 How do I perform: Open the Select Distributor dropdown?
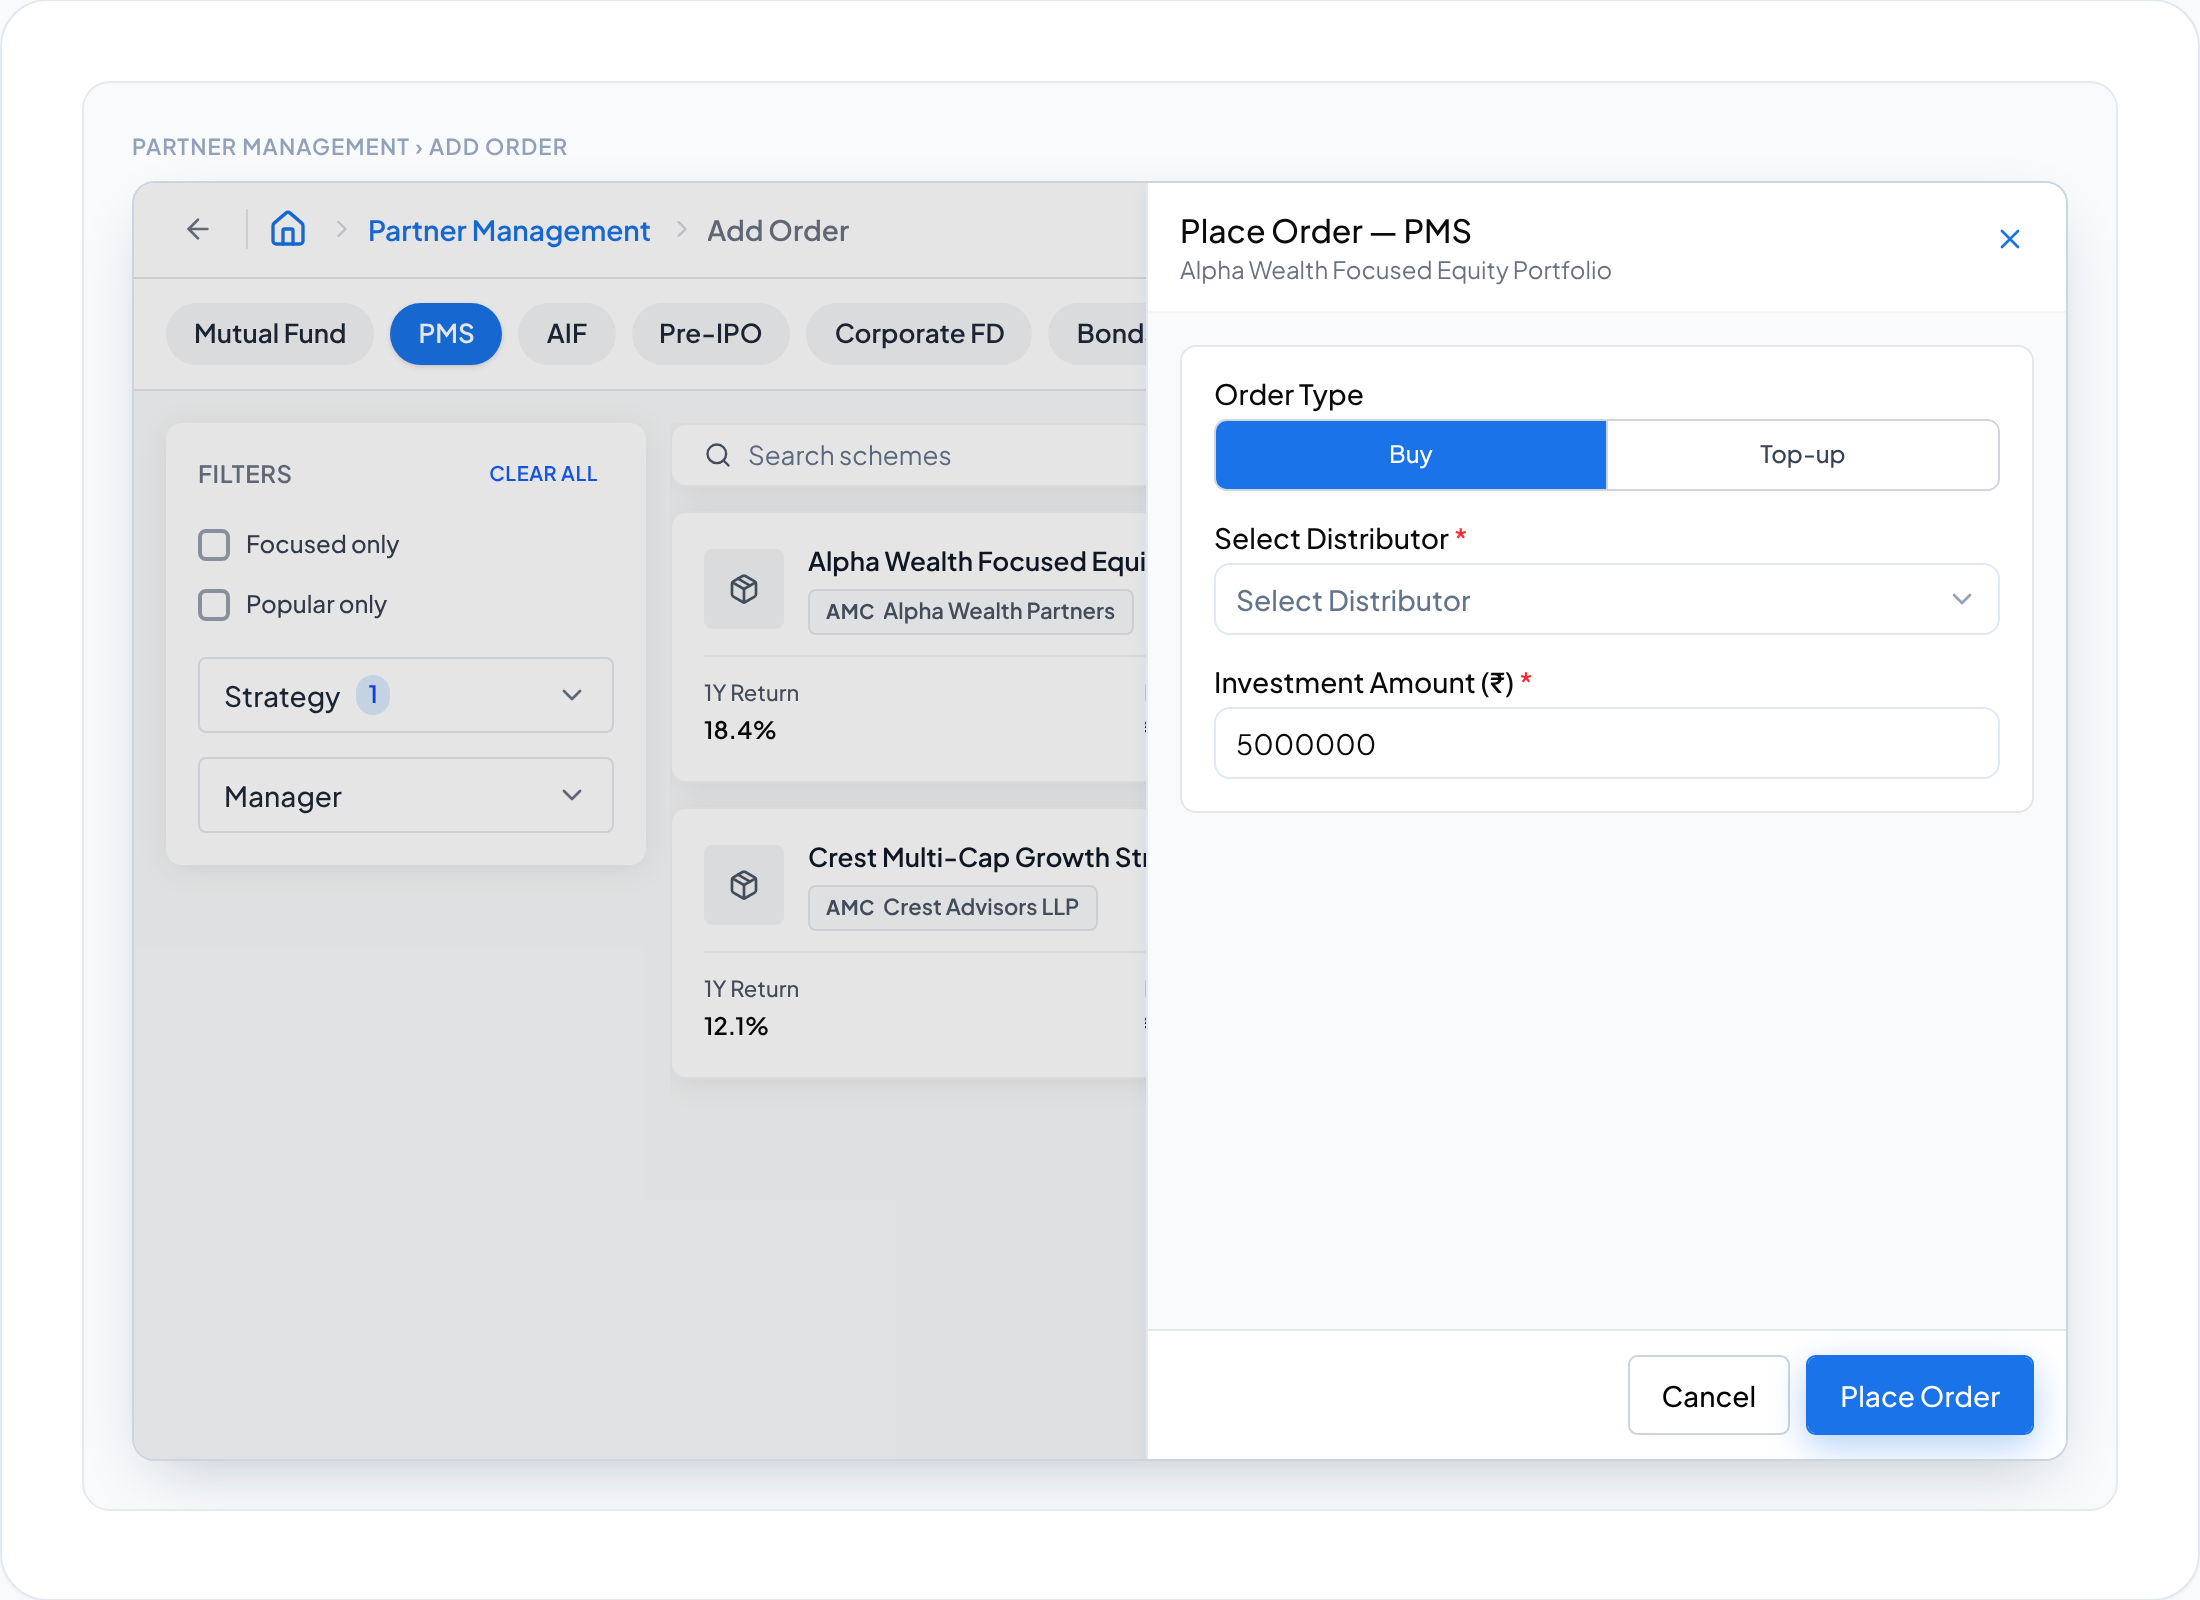(x=1606, y=600)
